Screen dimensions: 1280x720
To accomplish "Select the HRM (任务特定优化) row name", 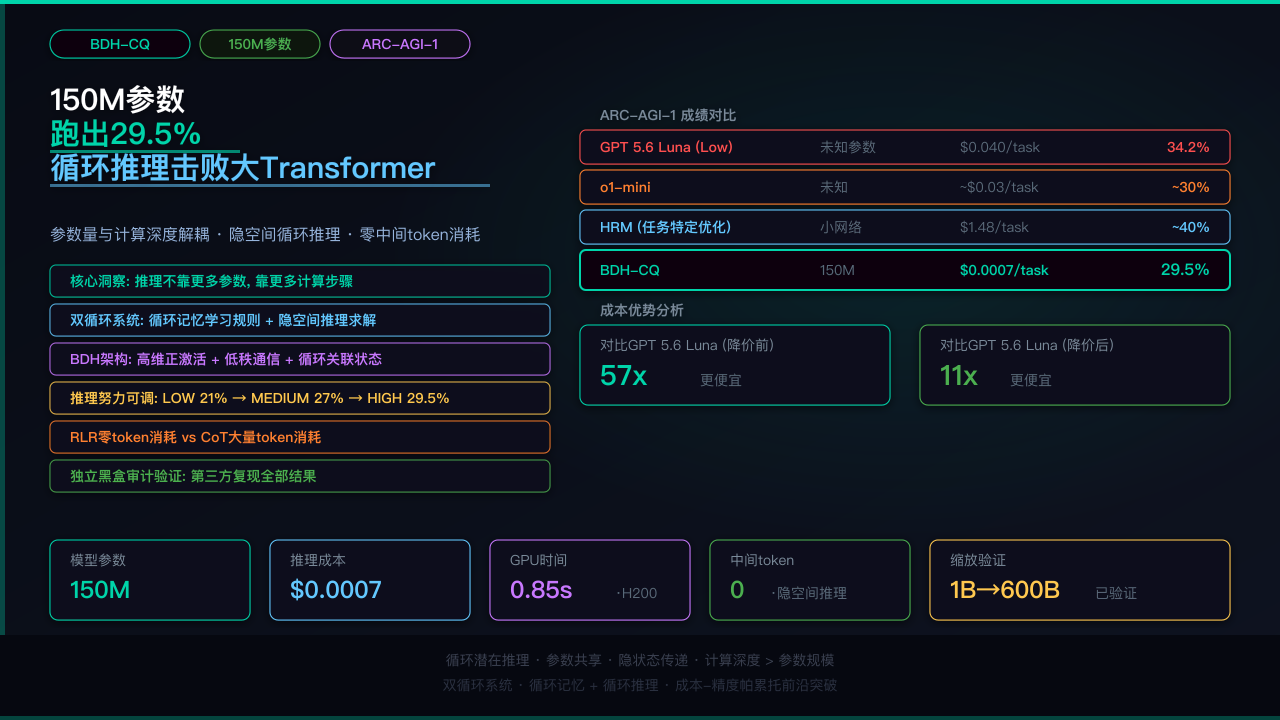I will pos(666,227).
